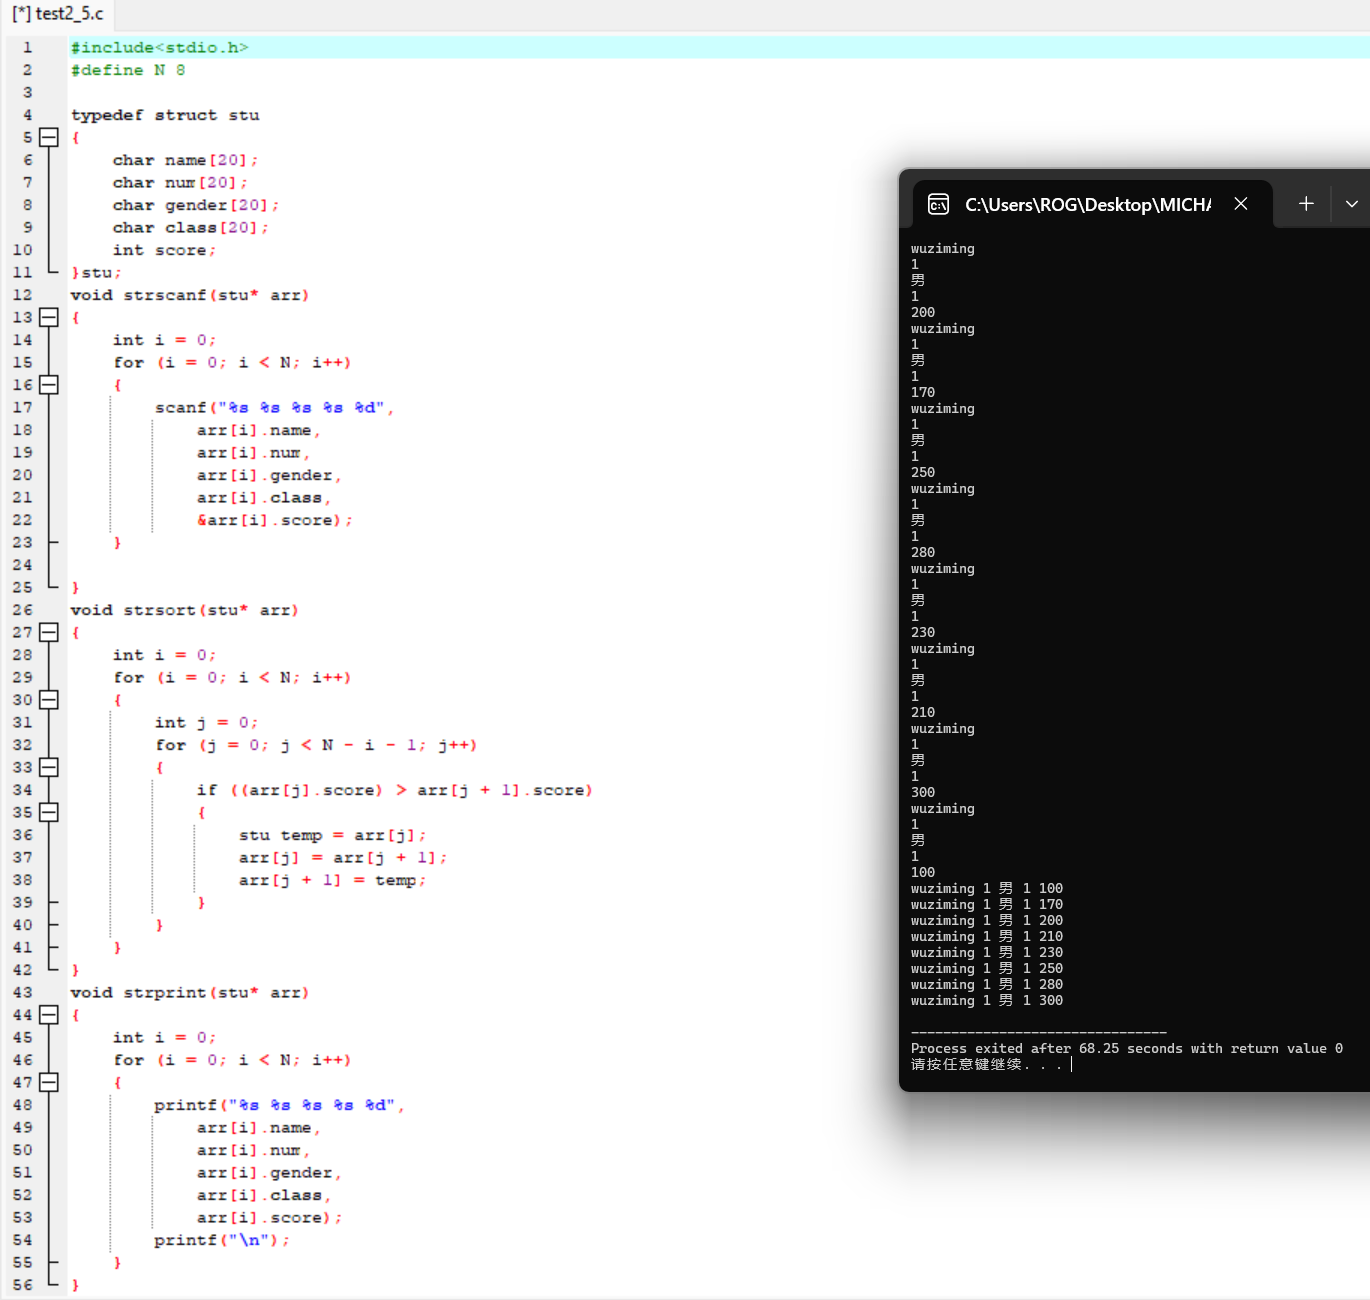This screenshot has height=1300, width=1370.
Task: Click 'char name[20];' declaration
Action: [185, 160]
